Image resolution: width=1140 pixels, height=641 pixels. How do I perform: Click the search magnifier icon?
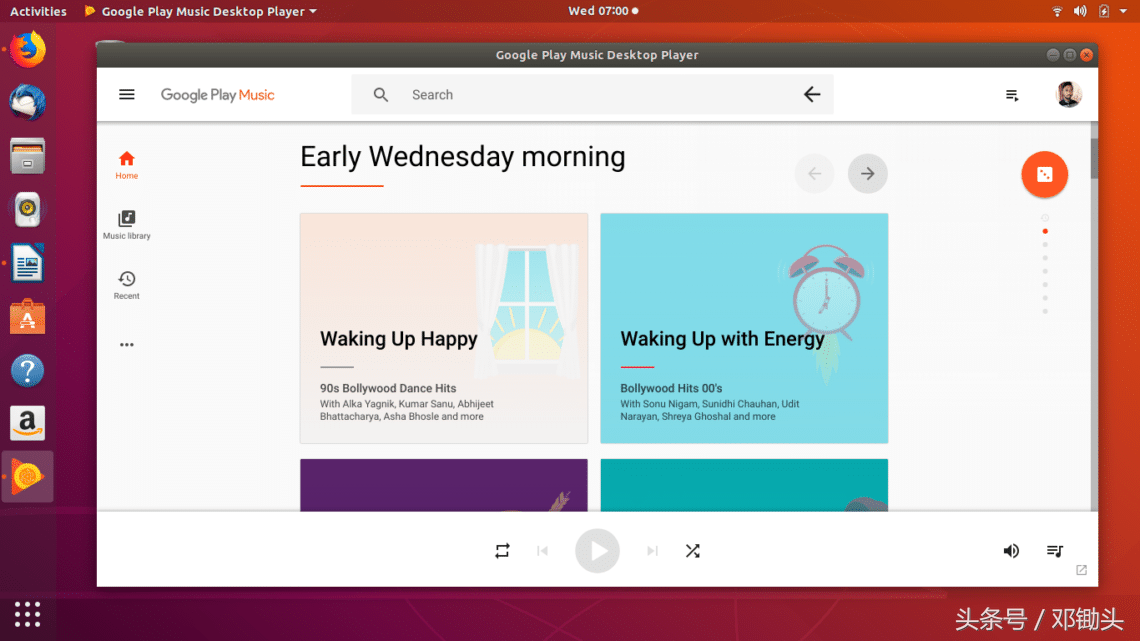point(381,94)
